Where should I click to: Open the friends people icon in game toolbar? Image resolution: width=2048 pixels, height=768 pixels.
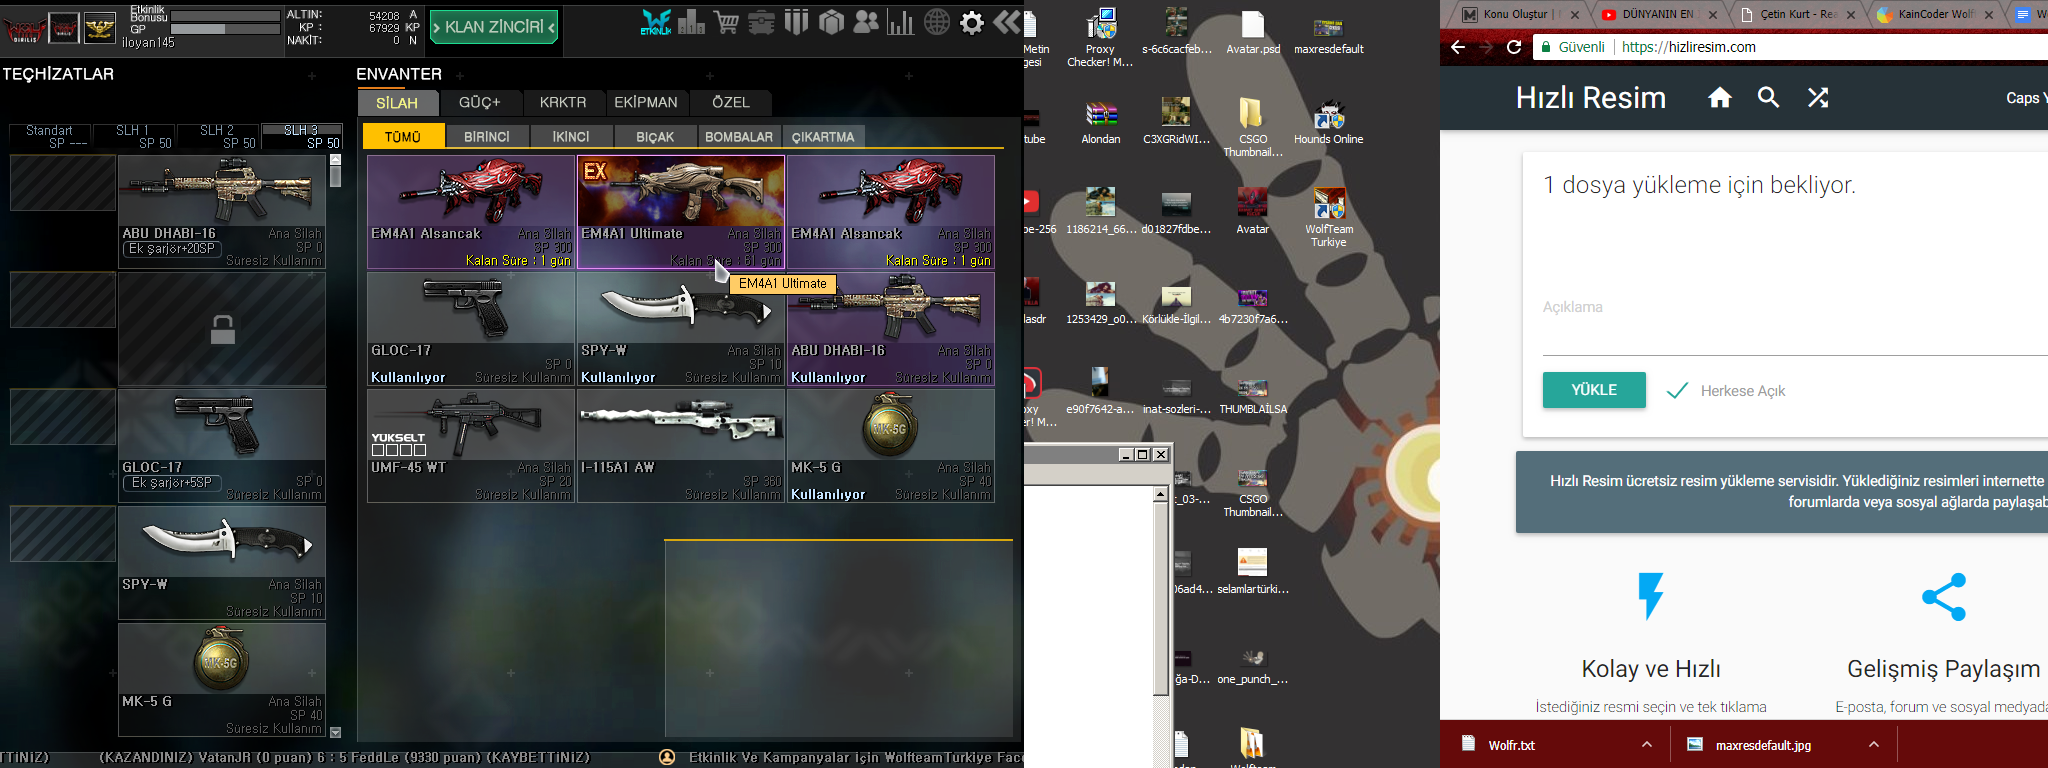[866, 22]
